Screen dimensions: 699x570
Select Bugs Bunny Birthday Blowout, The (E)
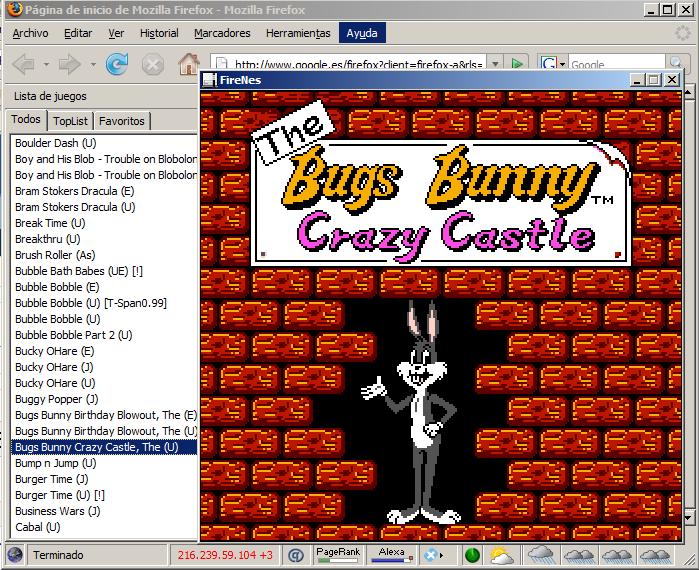point(104,415)
